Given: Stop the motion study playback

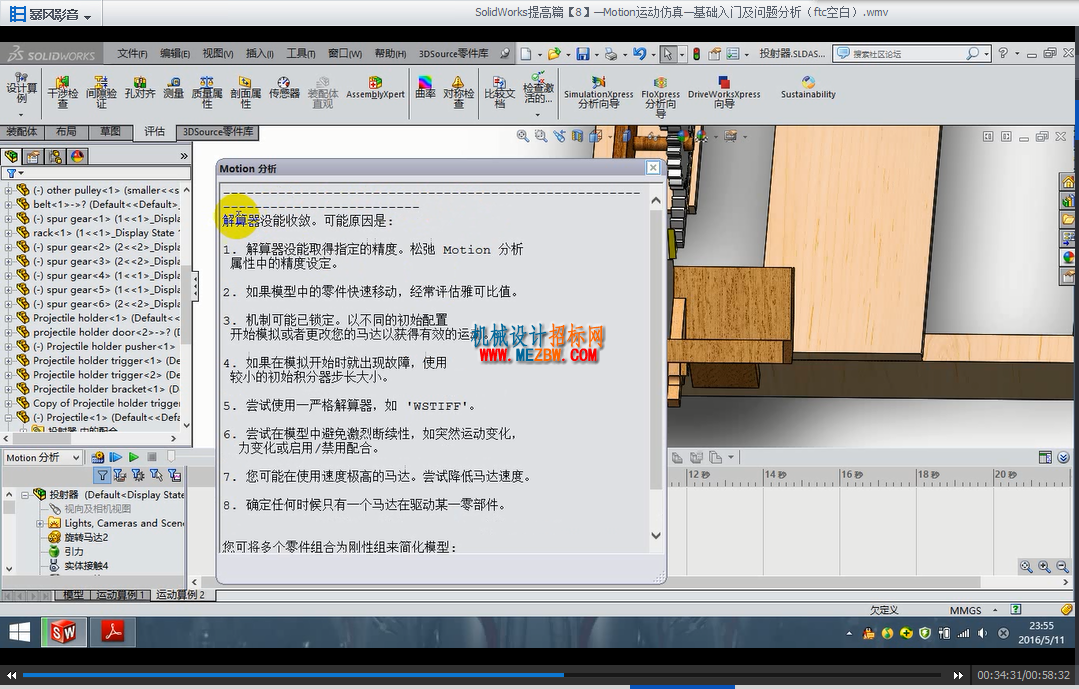Looking at the screenshot, I should [x=152, y=457].
